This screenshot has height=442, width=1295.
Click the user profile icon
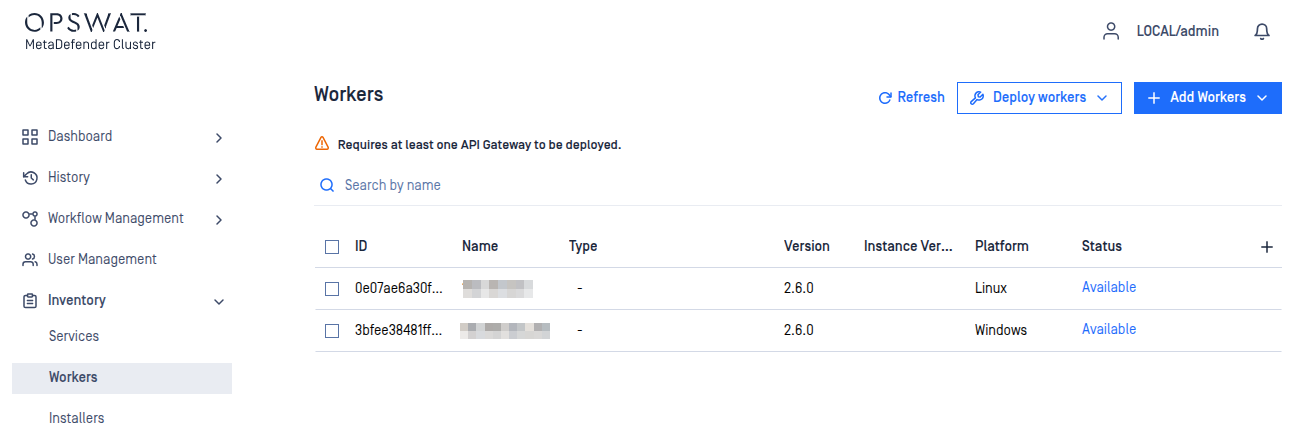click(x=1110, y=32)
